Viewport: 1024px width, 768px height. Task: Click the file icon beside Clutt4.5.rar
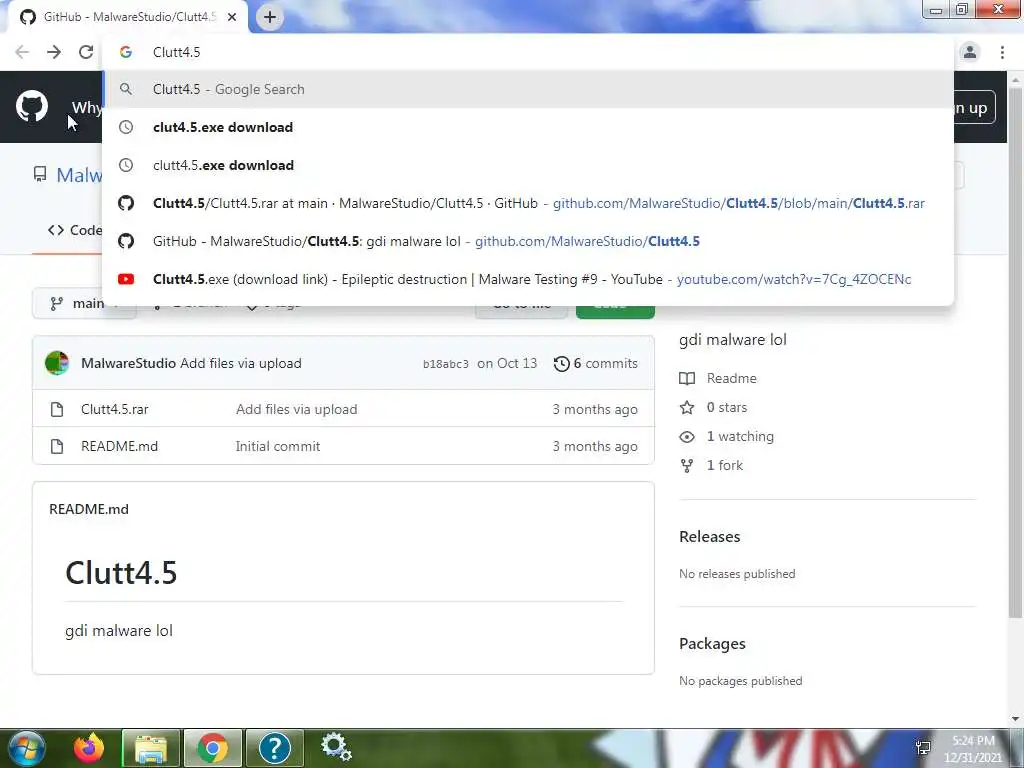tap(57, 409)
